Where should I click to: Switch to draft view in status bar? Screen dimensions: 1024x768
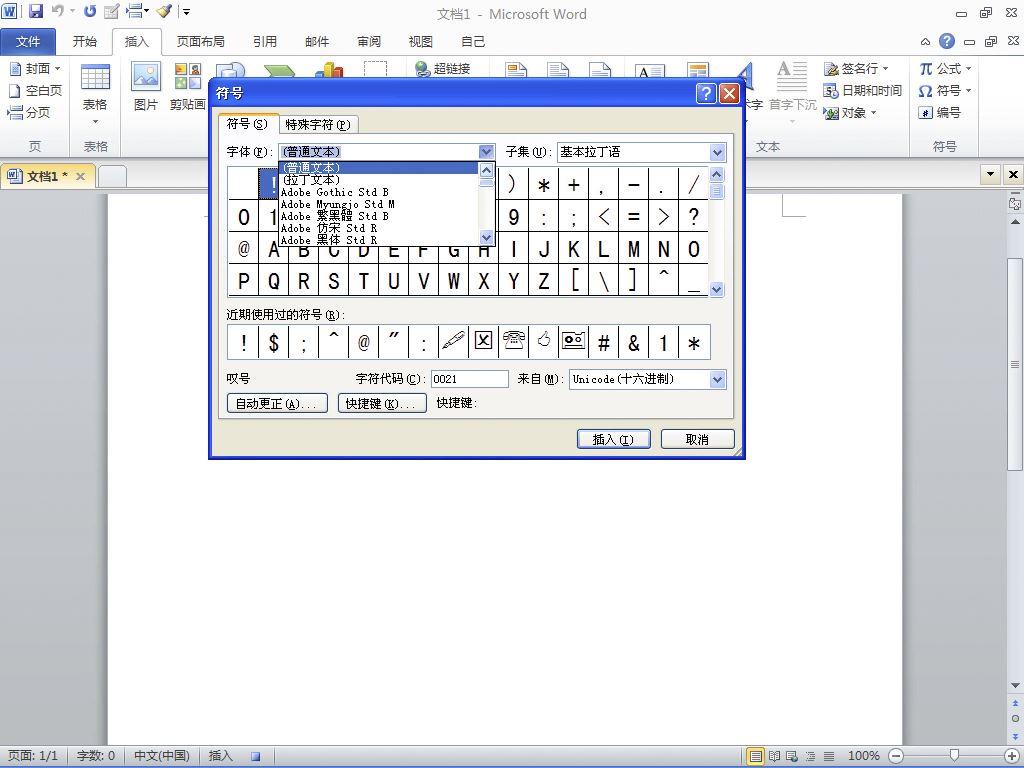point(829,756)
